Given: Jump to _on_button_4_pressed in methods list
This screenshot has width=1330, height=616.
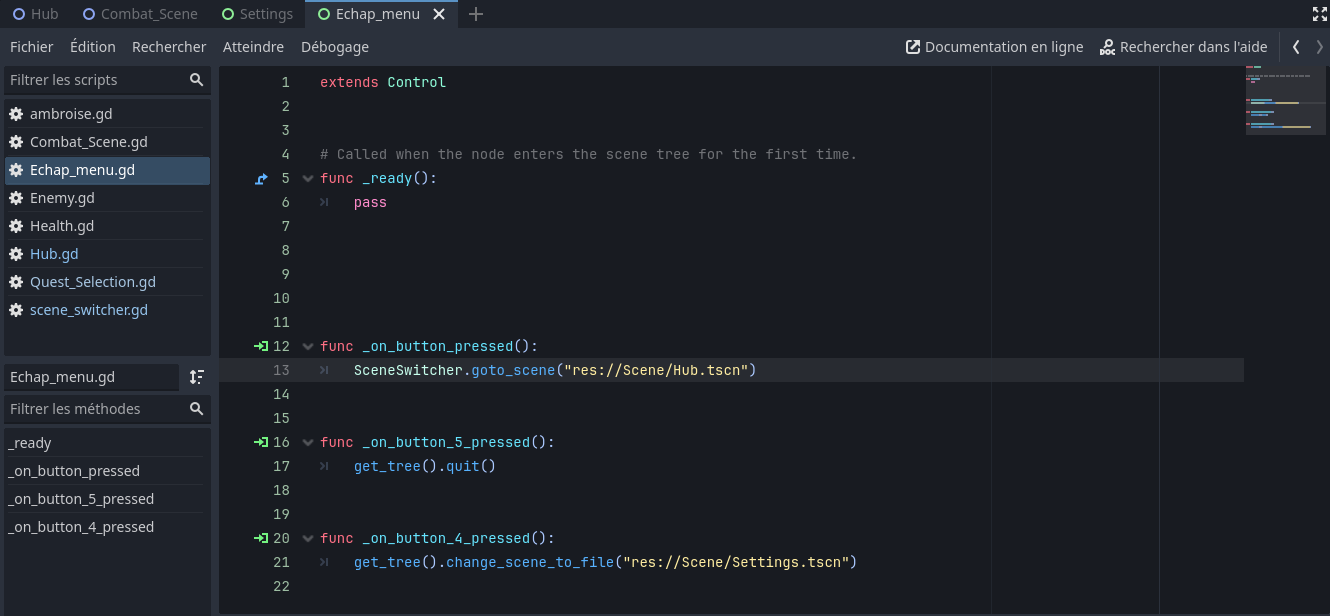Looking at the screenshot, I should point(105,527).
